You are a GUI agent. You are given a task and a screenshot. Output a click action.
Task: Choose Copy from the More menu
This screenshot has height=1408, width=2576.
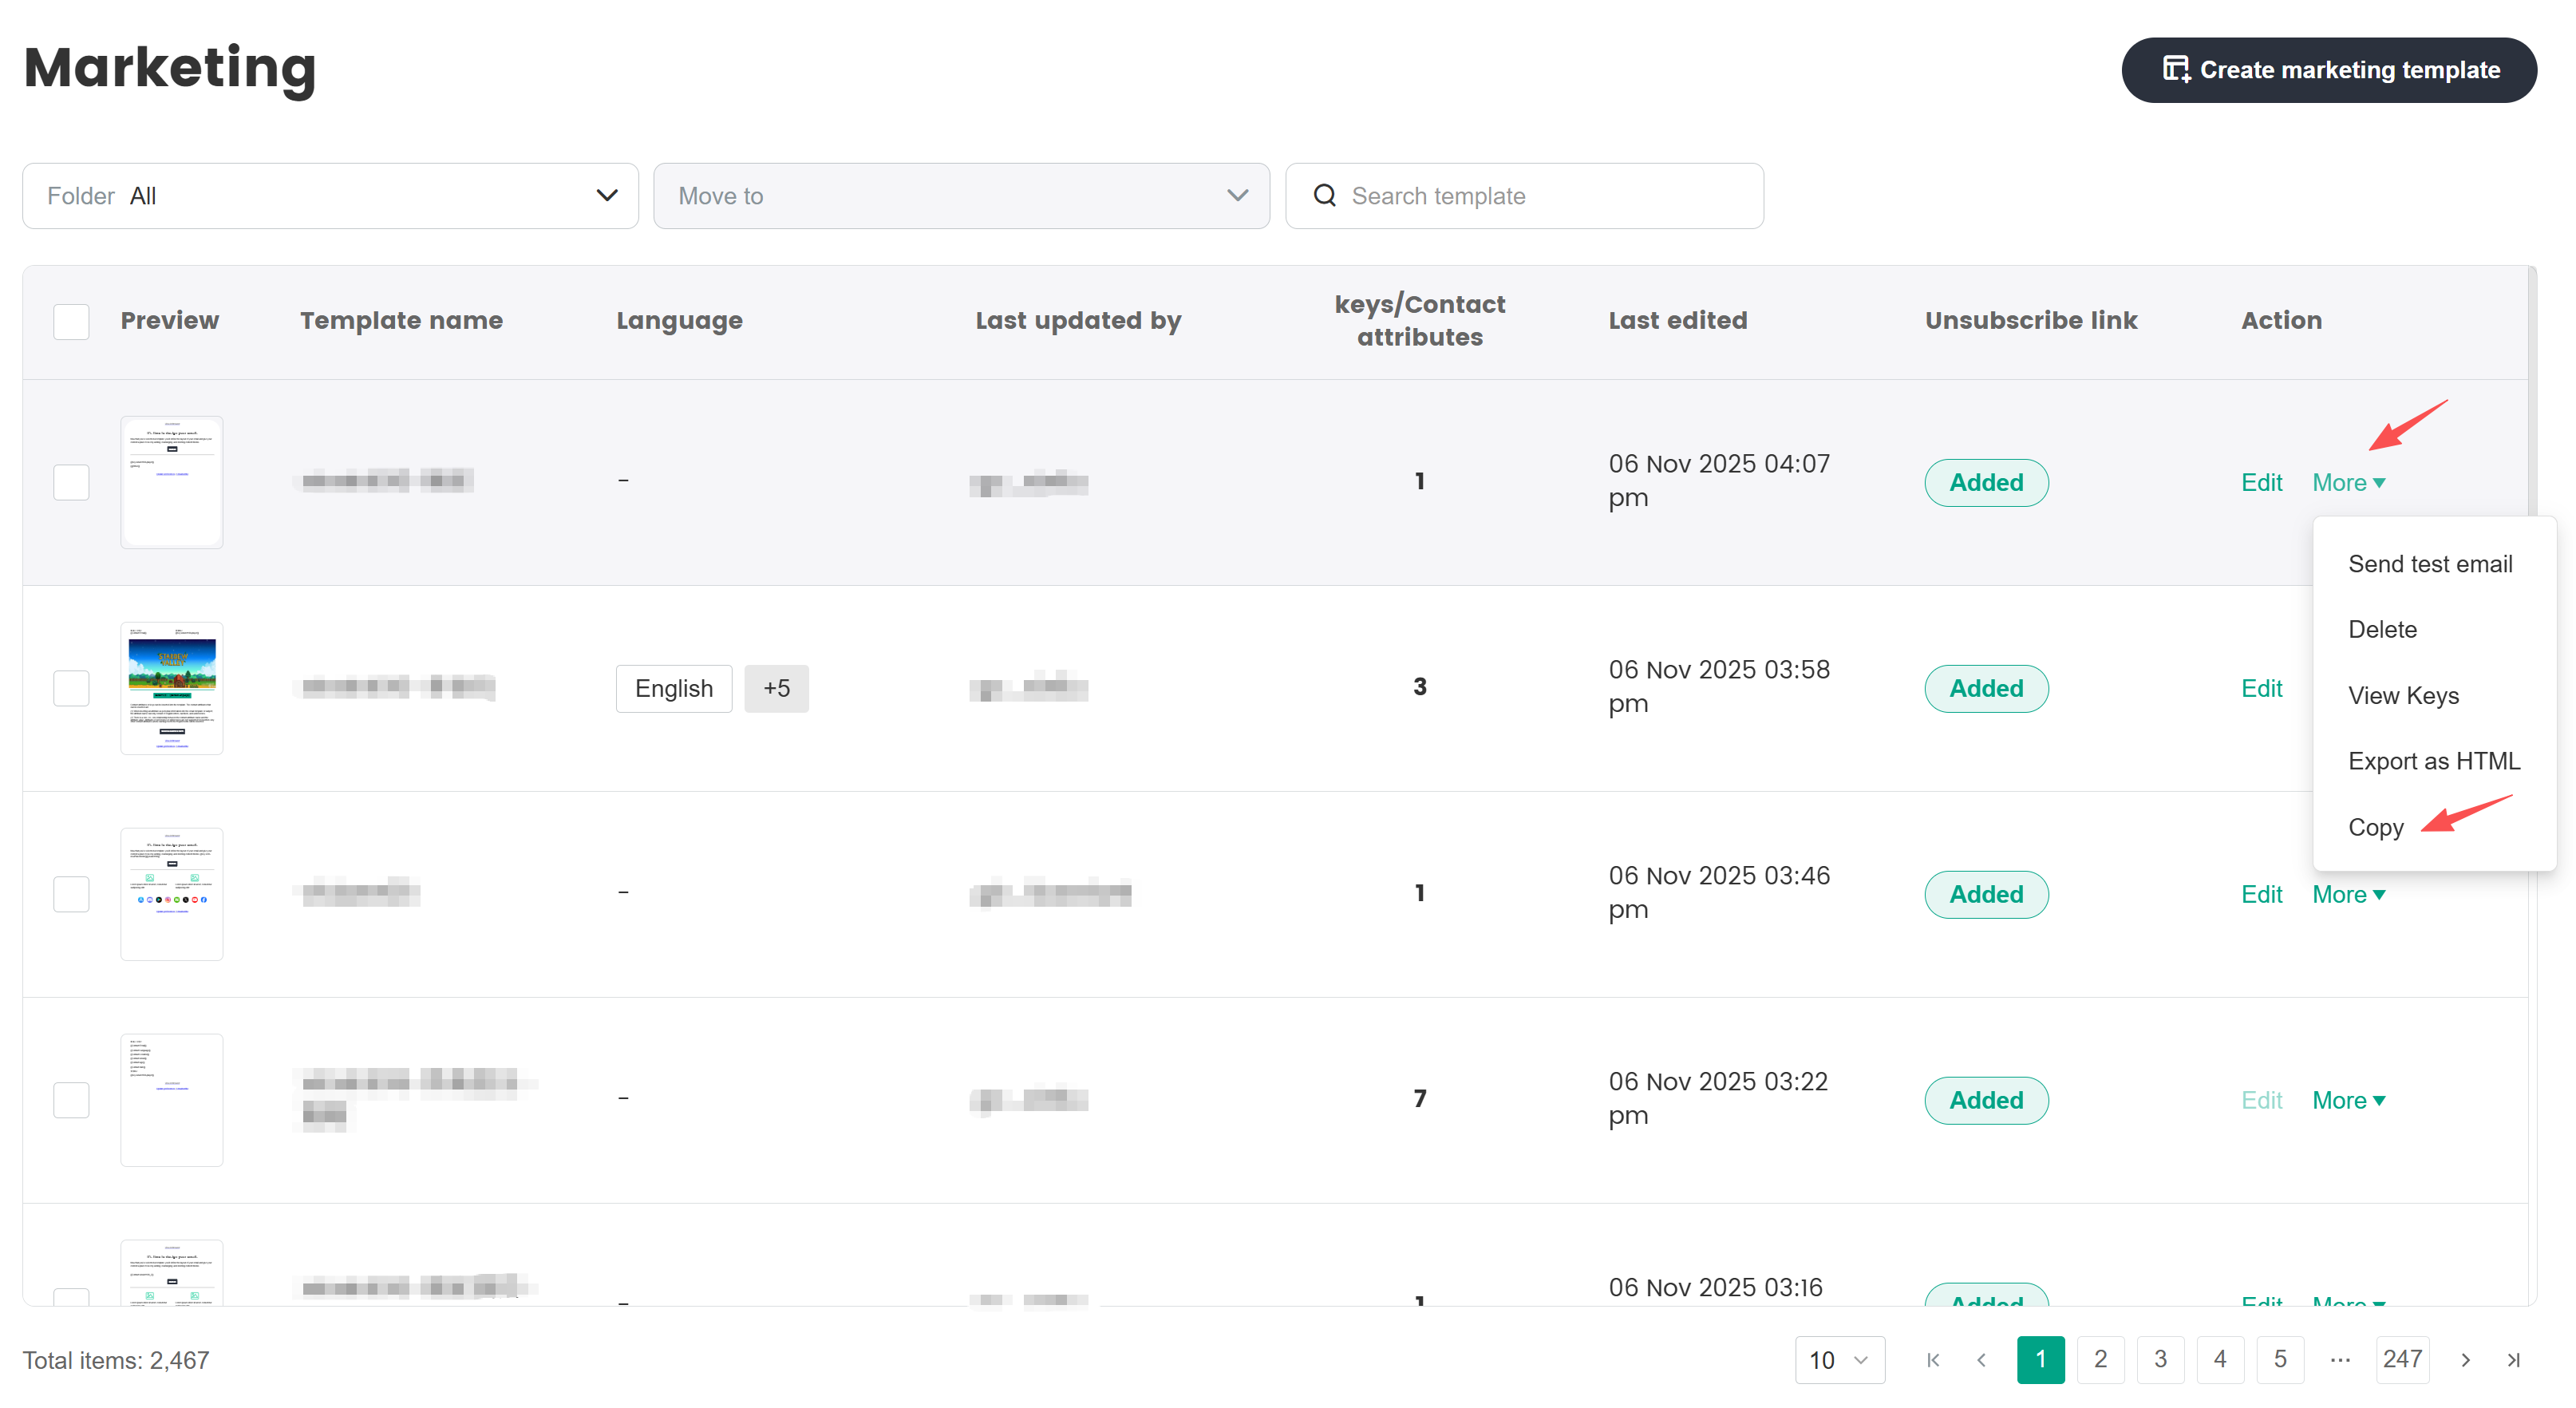2375,827
